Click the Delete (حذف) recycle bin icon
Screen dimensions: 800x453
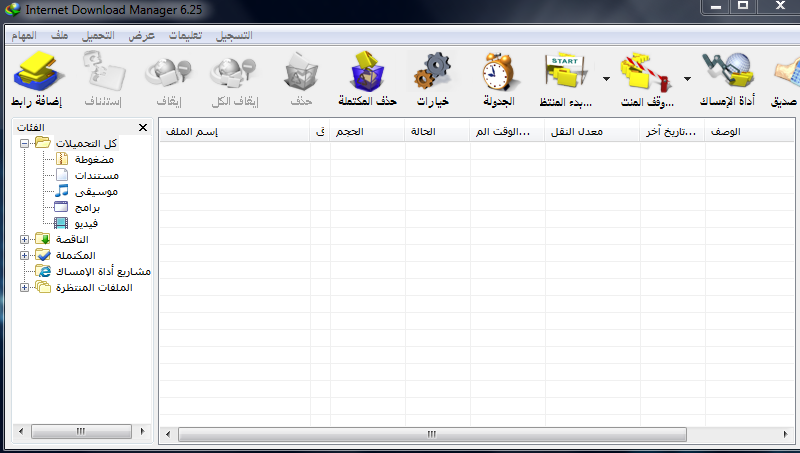(x=301, y=72)
